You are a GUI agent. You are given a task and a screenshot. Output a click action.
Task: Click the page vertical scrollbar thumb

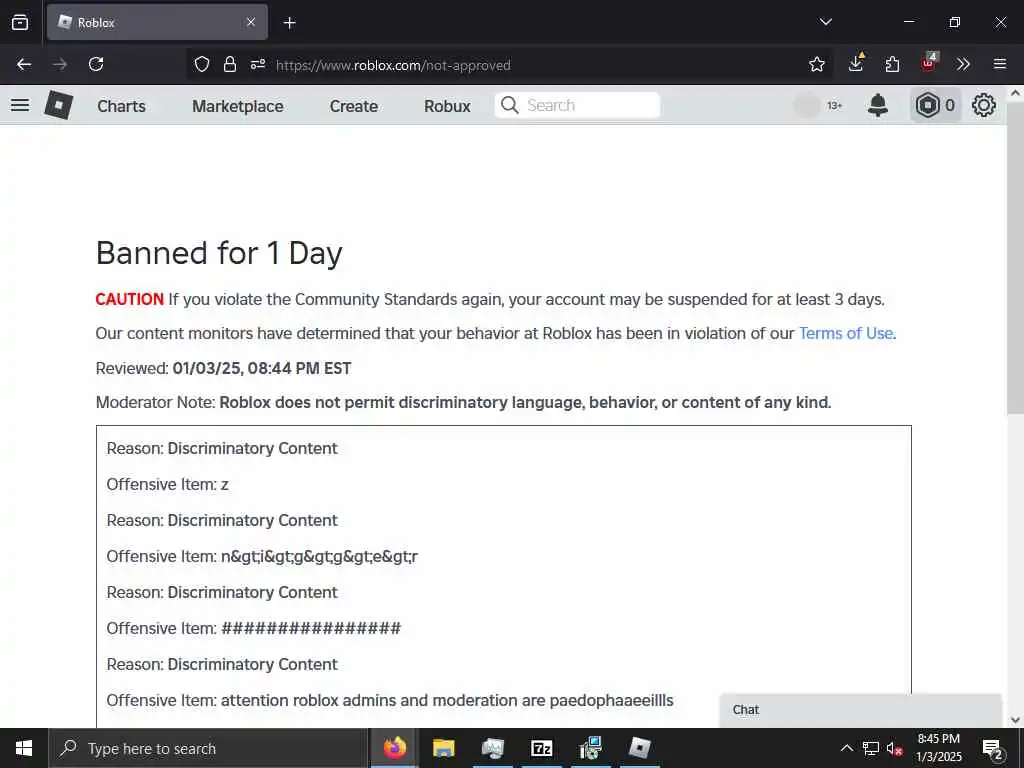[1015, 257]
